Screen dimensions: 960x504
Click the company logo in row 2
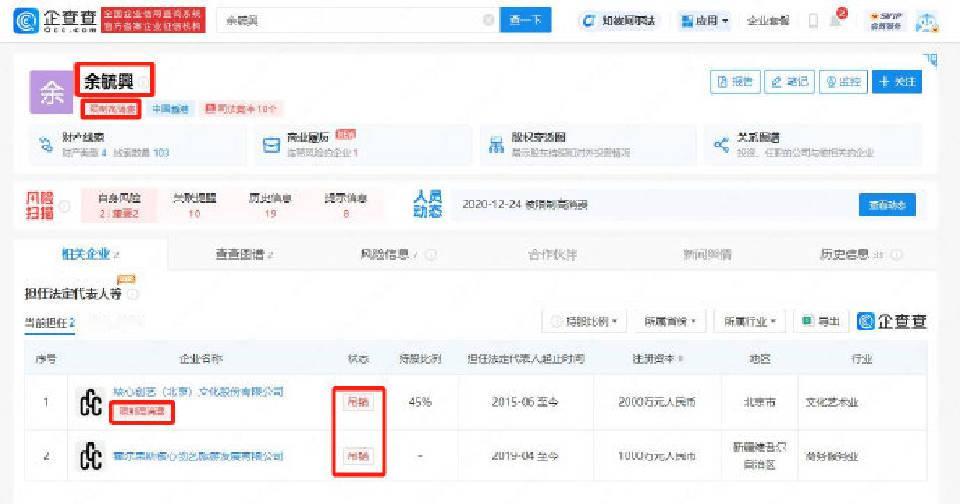click(x=91, y=456)
